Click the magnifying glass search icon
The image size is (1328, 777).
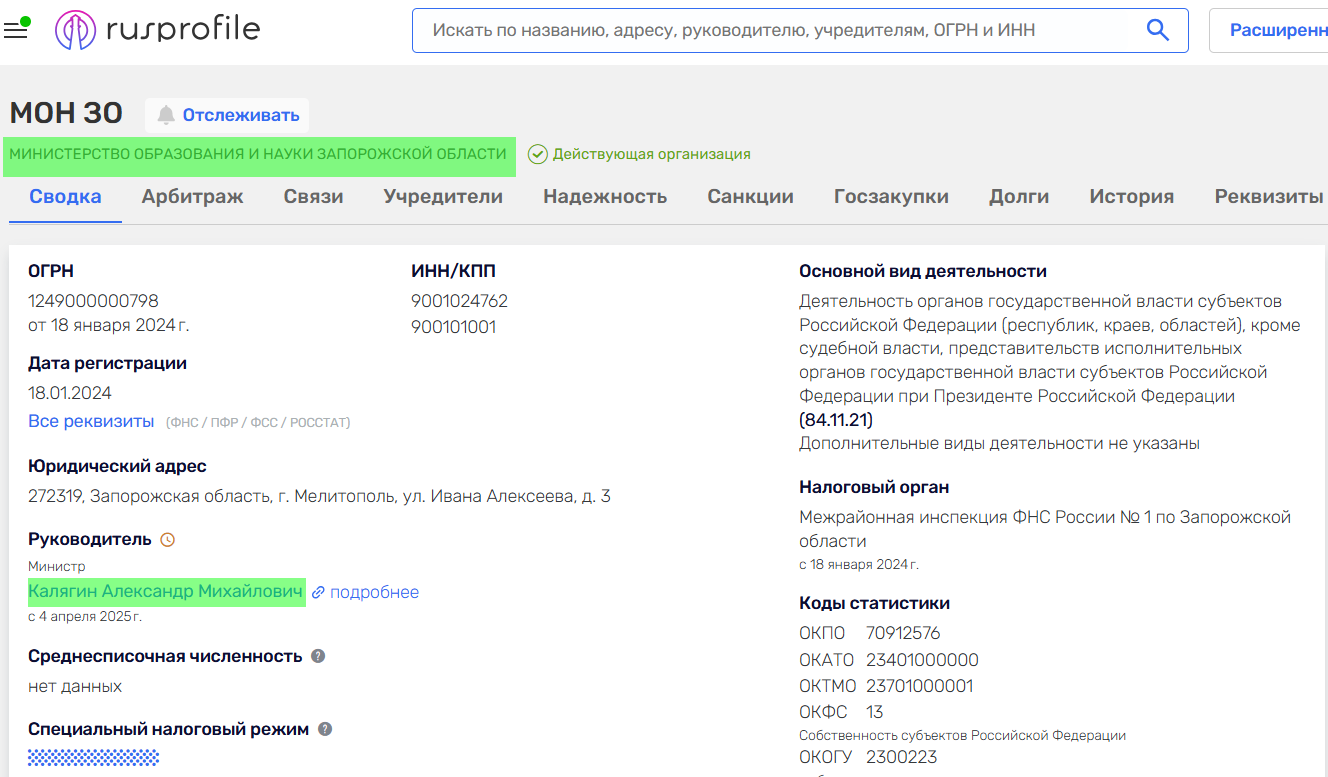pos(1157,31)
